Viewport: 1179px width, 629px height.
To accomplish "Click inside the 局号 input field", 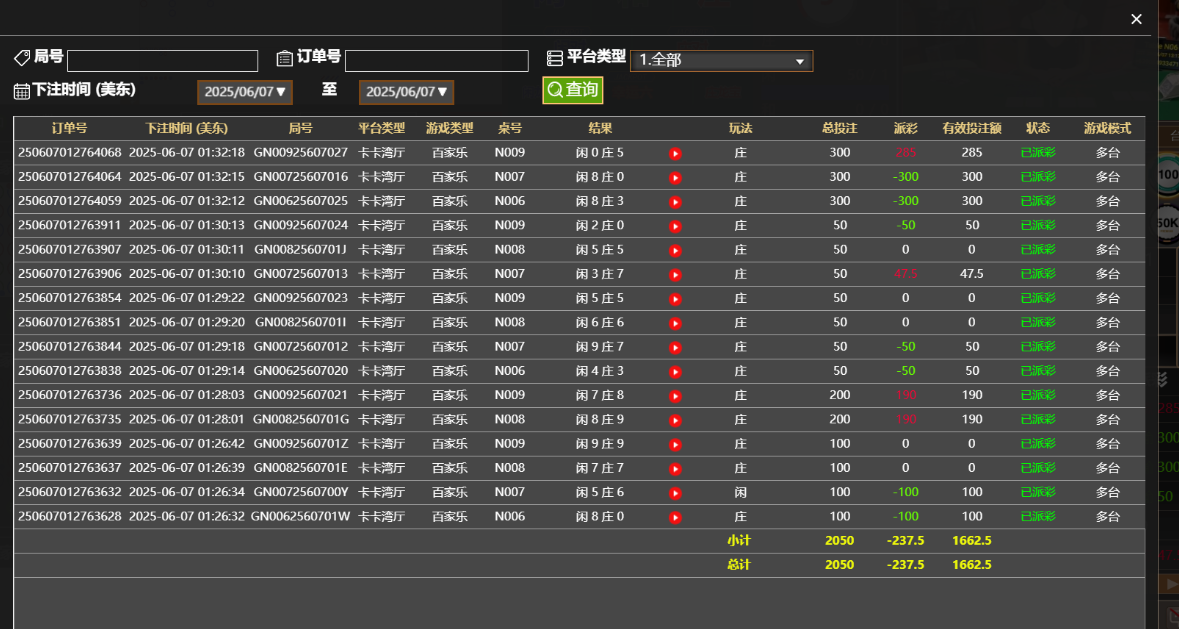I will coord(162,60).
